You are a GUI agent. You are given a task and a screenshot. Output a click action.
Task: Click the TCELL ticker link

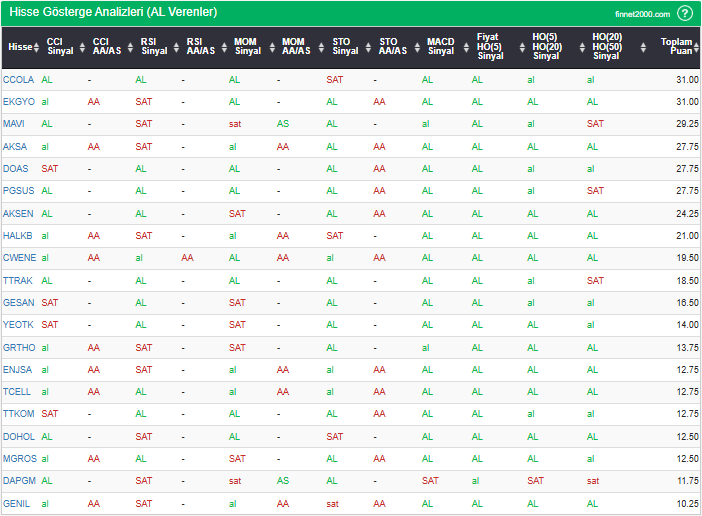(17, 391)
